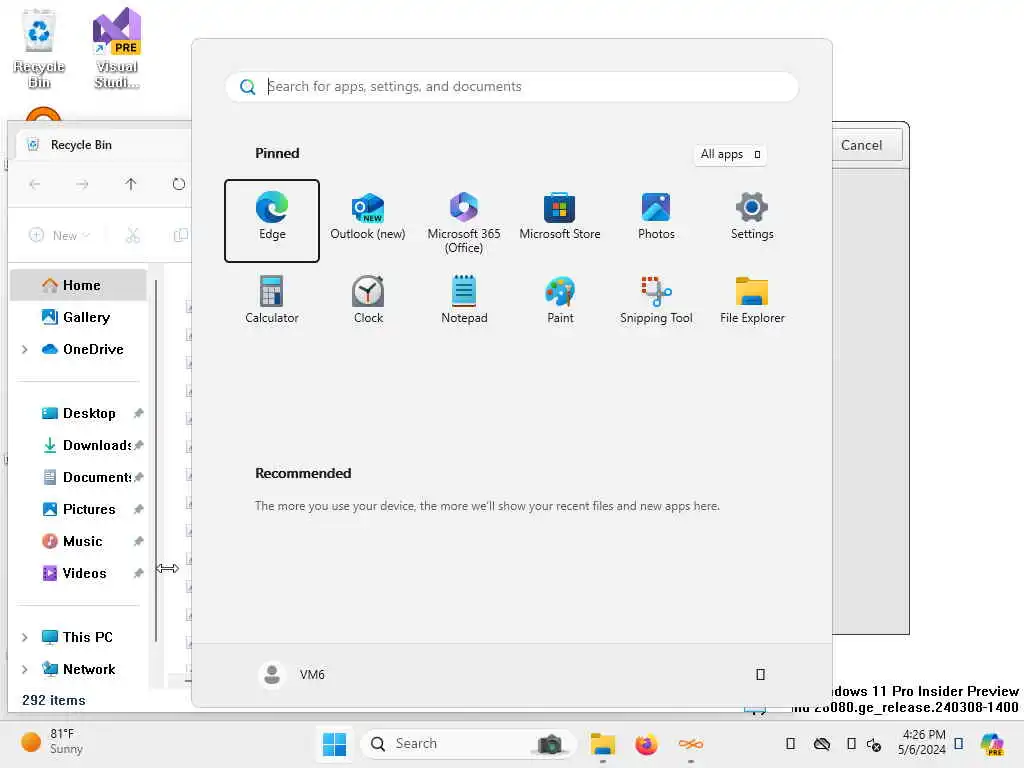Screen dimensions: 1024x768
Task: Click the Start menu search field
Action: (x=511, y=87)
